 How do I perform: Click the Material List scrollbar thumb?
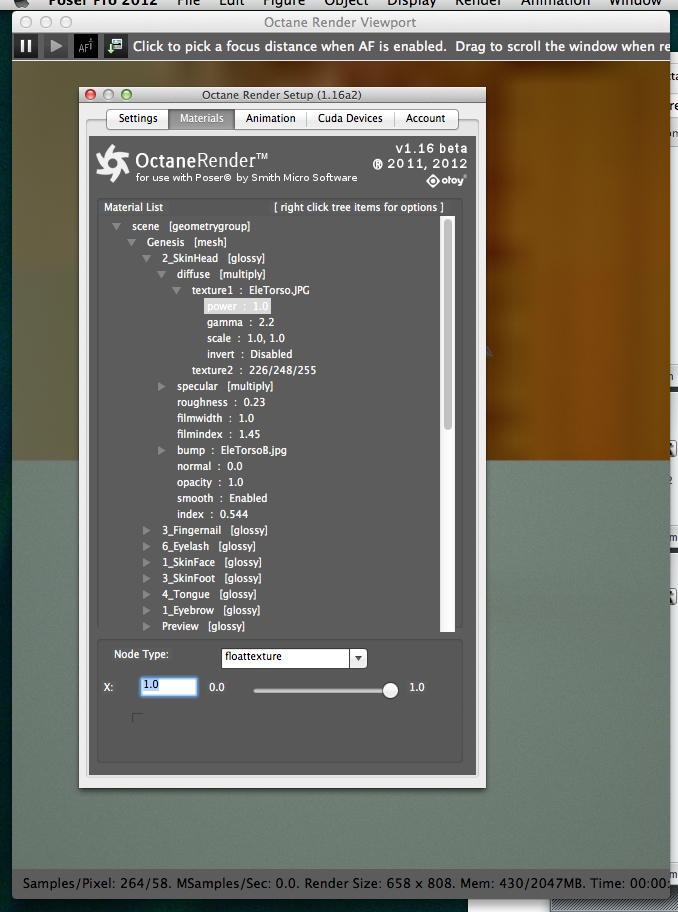[448, 325]
